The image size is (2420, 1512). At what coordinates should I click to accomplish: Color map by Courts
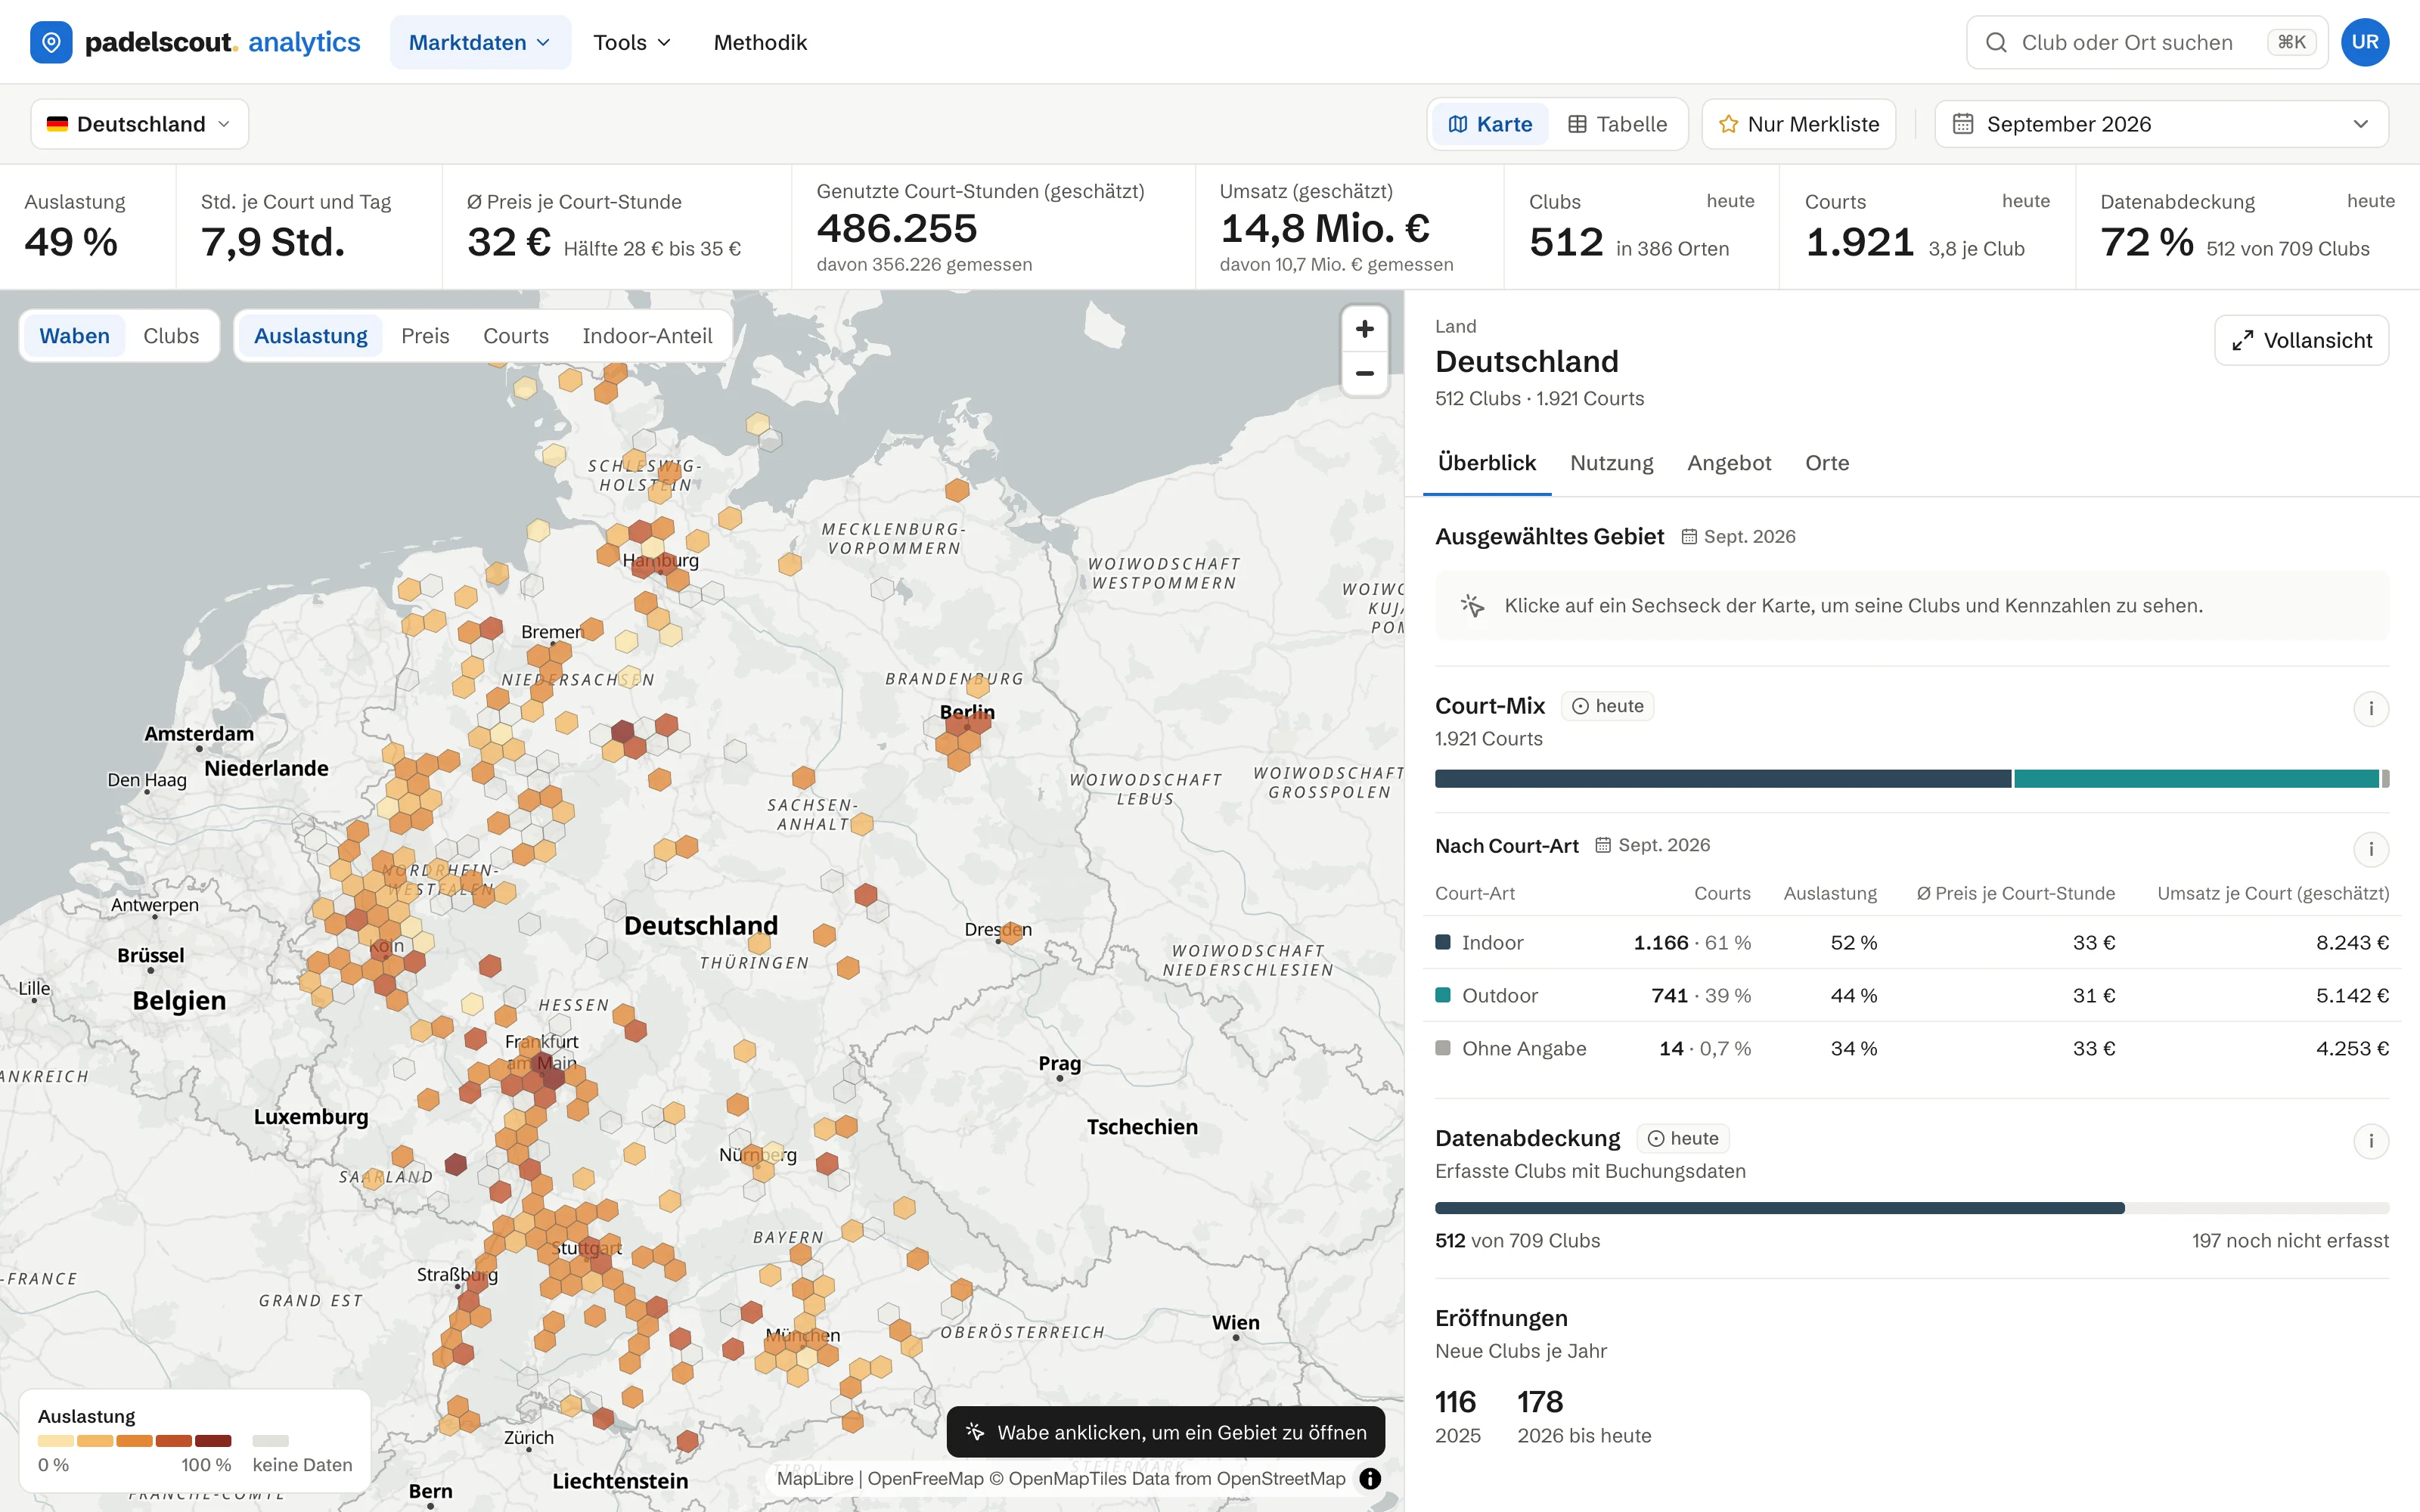[516, 336]
